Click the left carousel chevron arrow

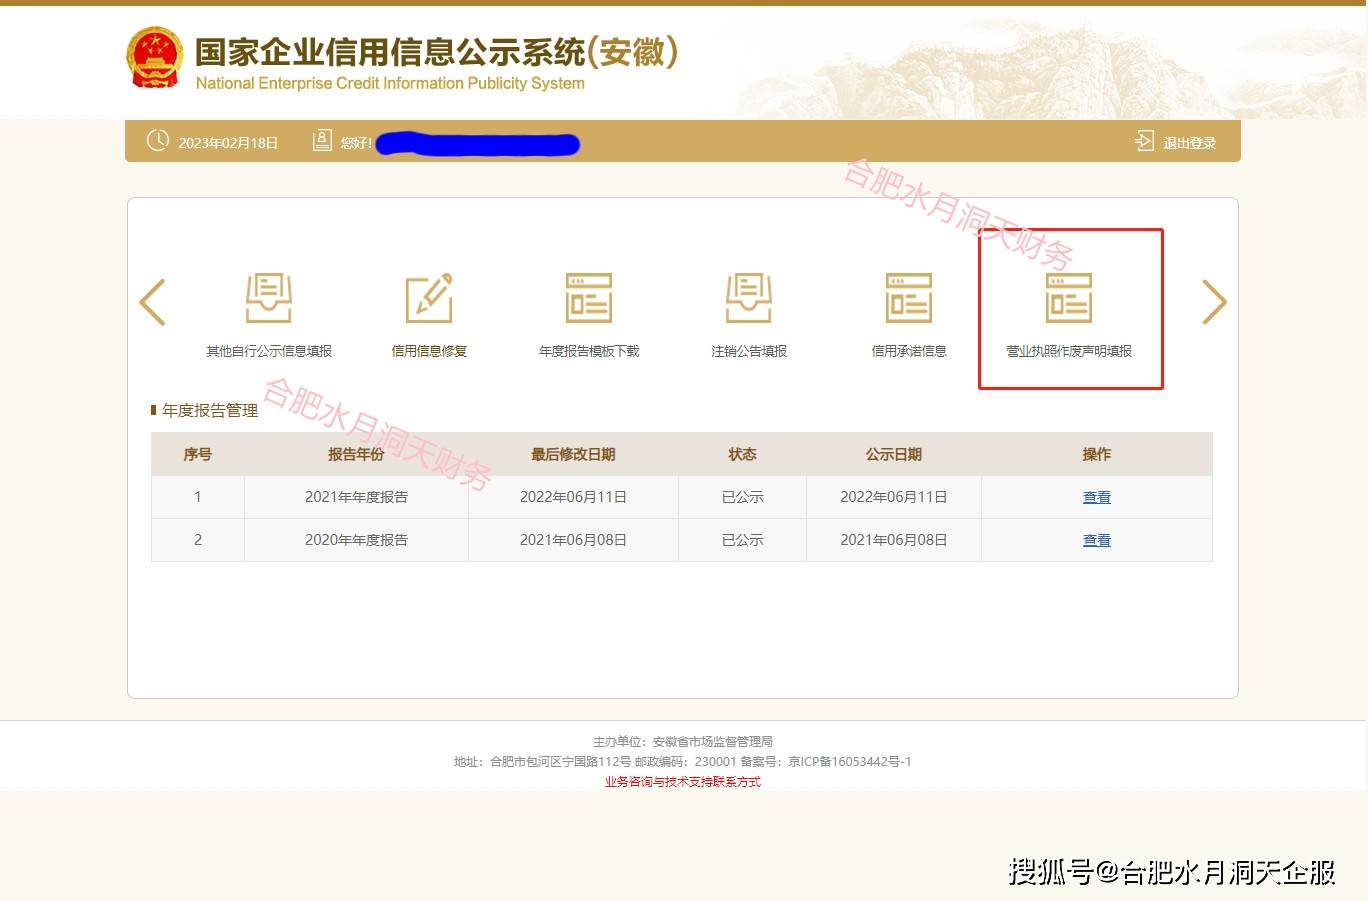pos(152,301)
